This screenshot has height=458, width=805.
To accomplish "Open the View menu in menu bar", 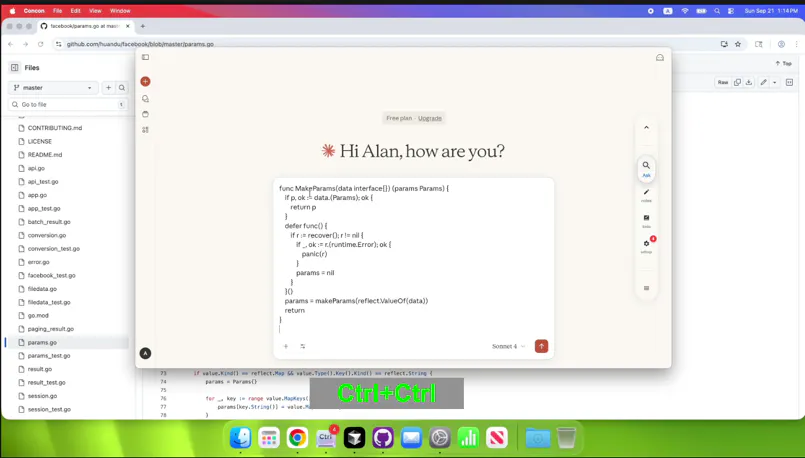I will pos(95,11).
